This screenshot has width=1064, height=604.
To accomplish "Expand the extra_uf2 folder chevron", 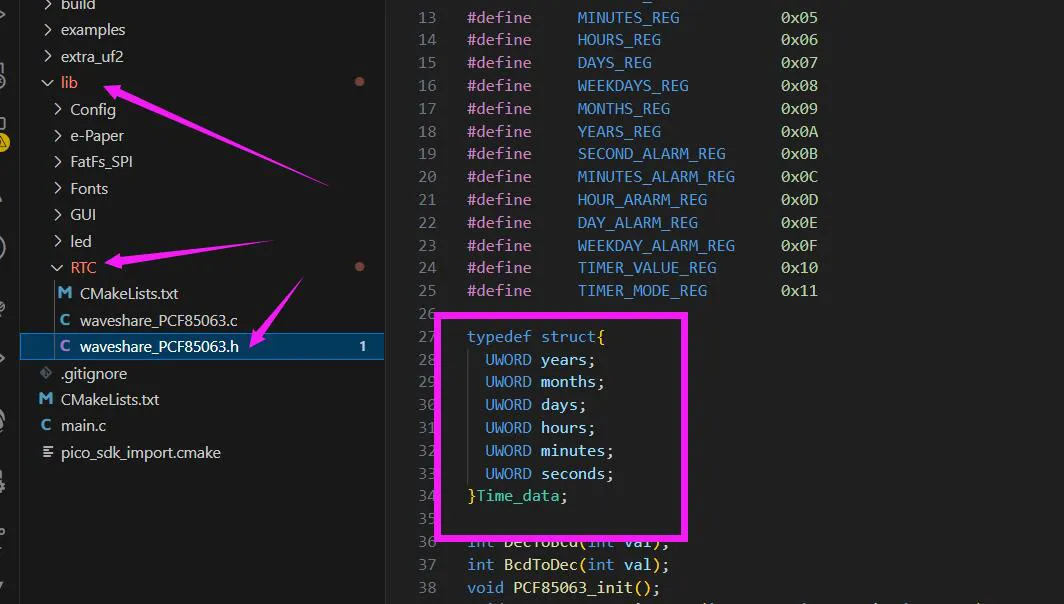I will 48,56.
